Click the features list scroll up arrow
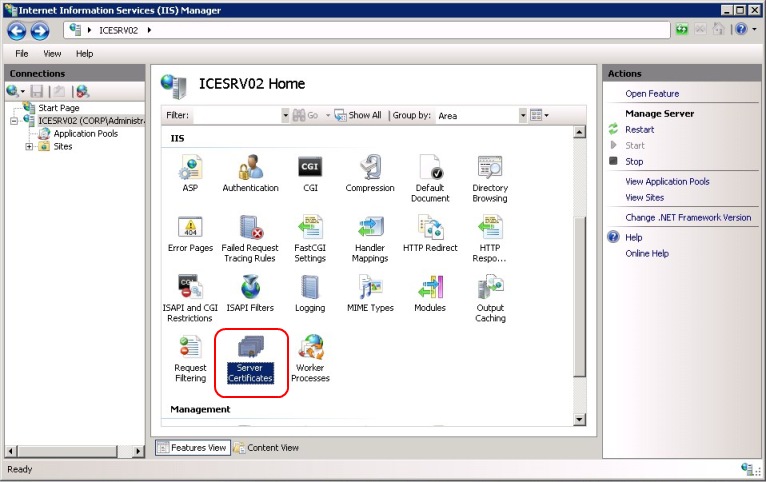Viewport: 766px width, 482px height. (x=579, y=132)
